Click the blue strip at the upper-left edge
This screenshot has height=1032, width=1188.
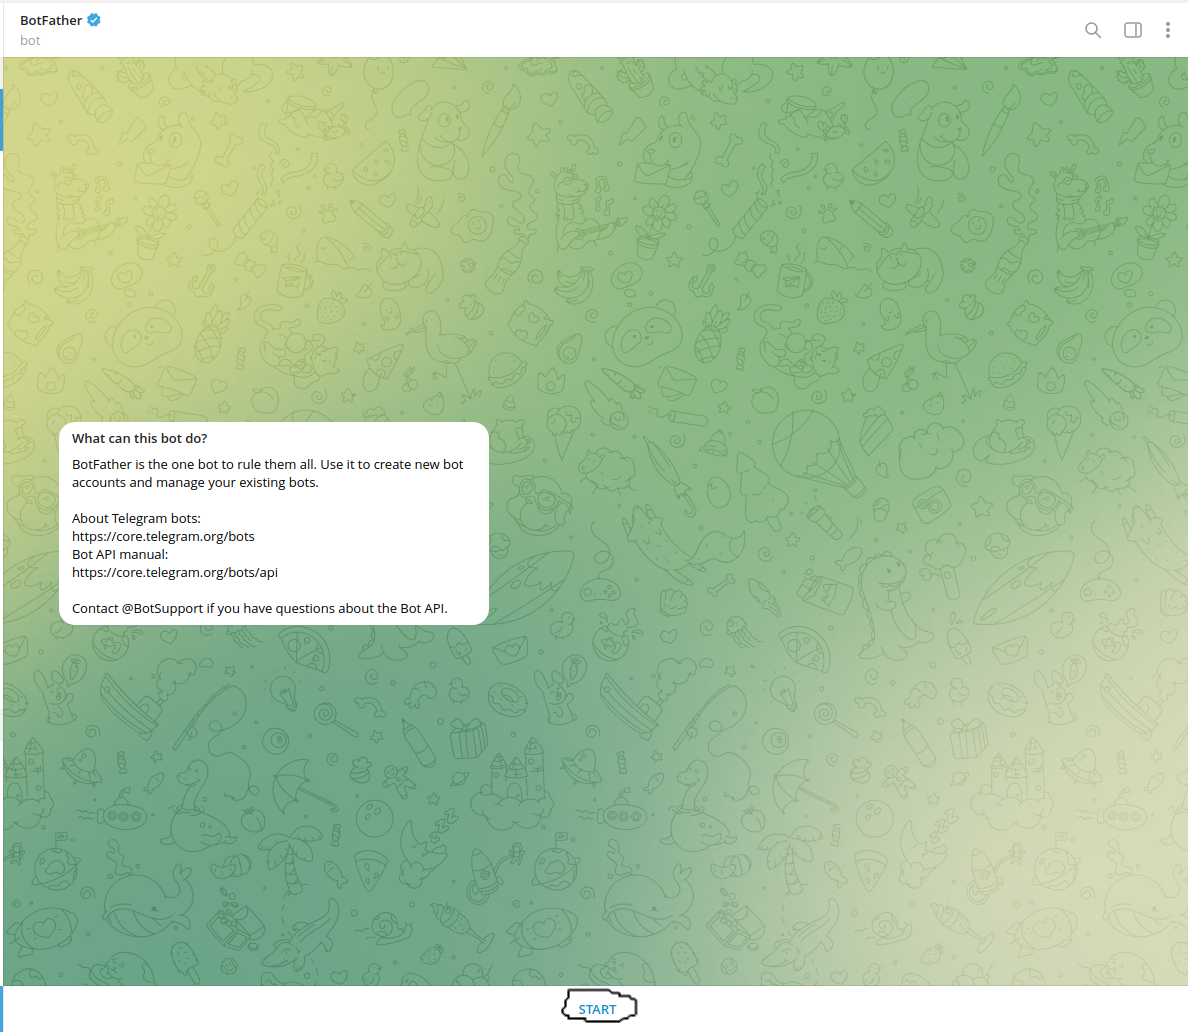coord(1,120)
